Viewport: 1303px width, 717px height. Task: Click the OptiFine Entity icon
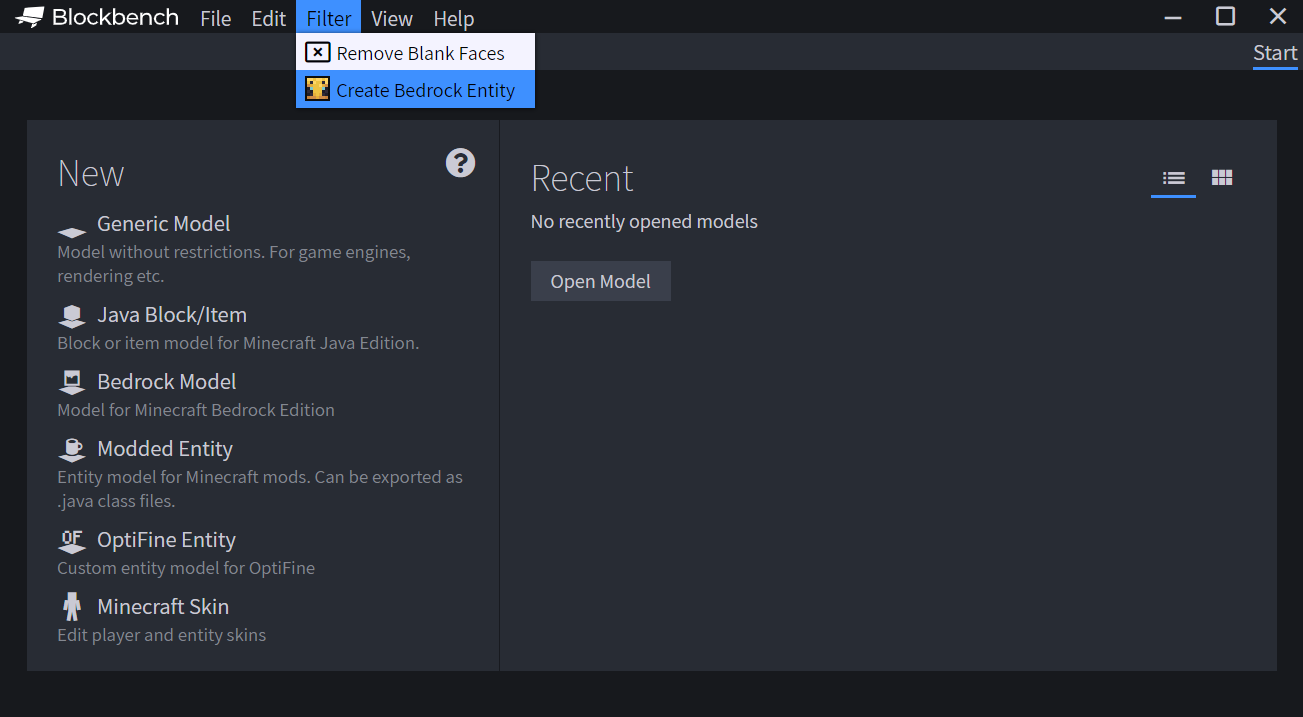point(72,541)
